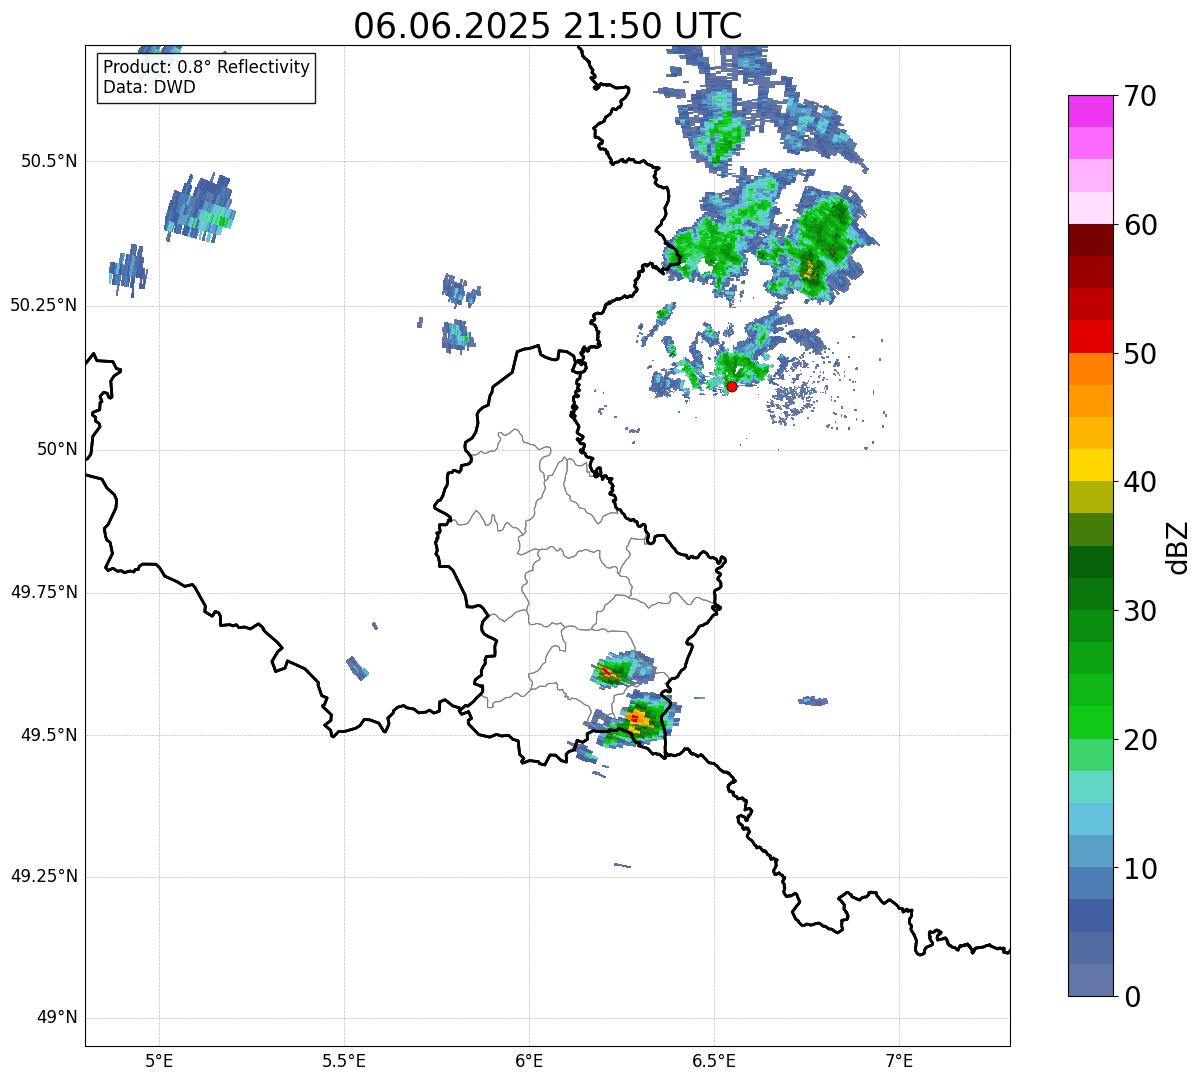This screenshot has height=1081, width=1202.
Task: Click the colorbar 50 tick label
Action: (1140, 354)
